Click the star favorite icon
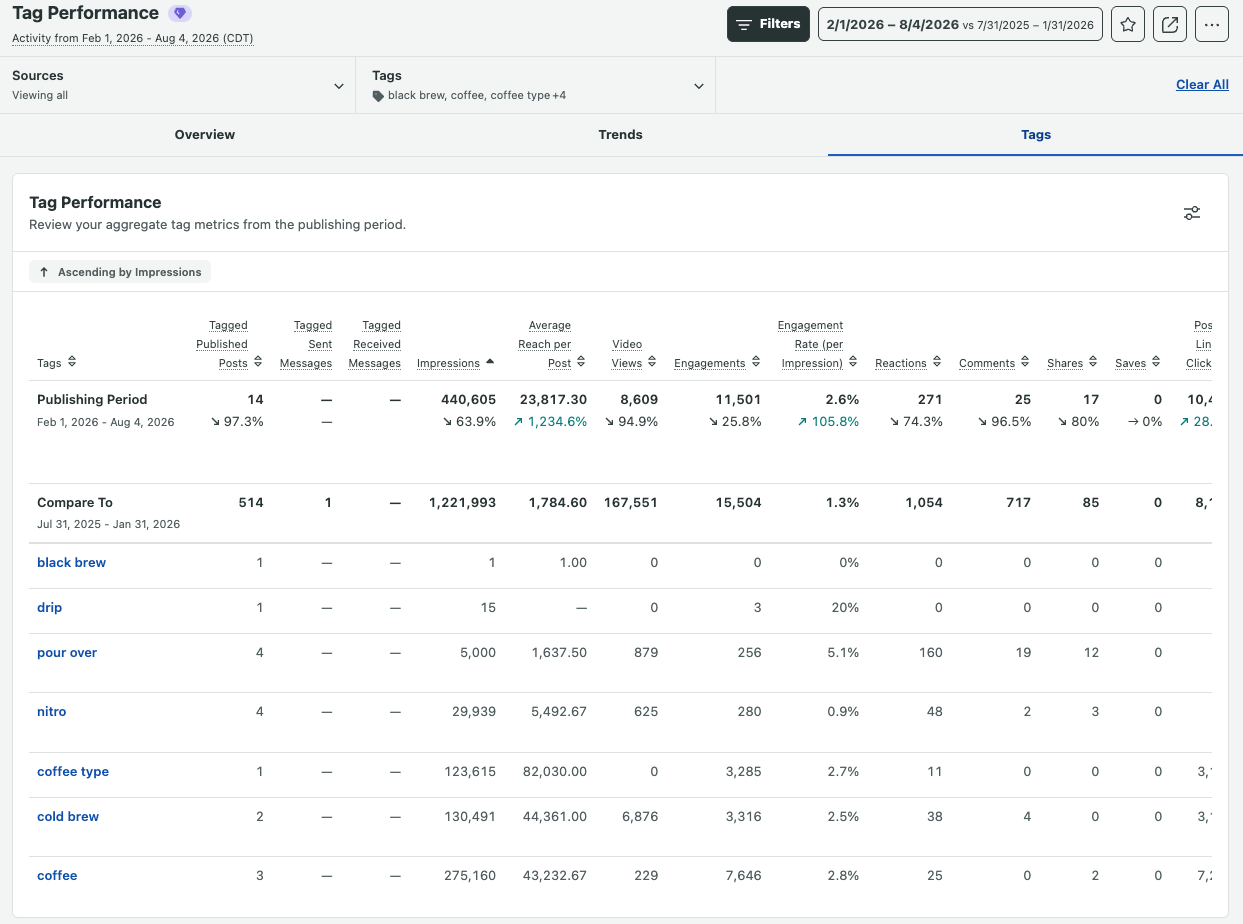The image size is (1243, 924). [x=1128, y=24]
